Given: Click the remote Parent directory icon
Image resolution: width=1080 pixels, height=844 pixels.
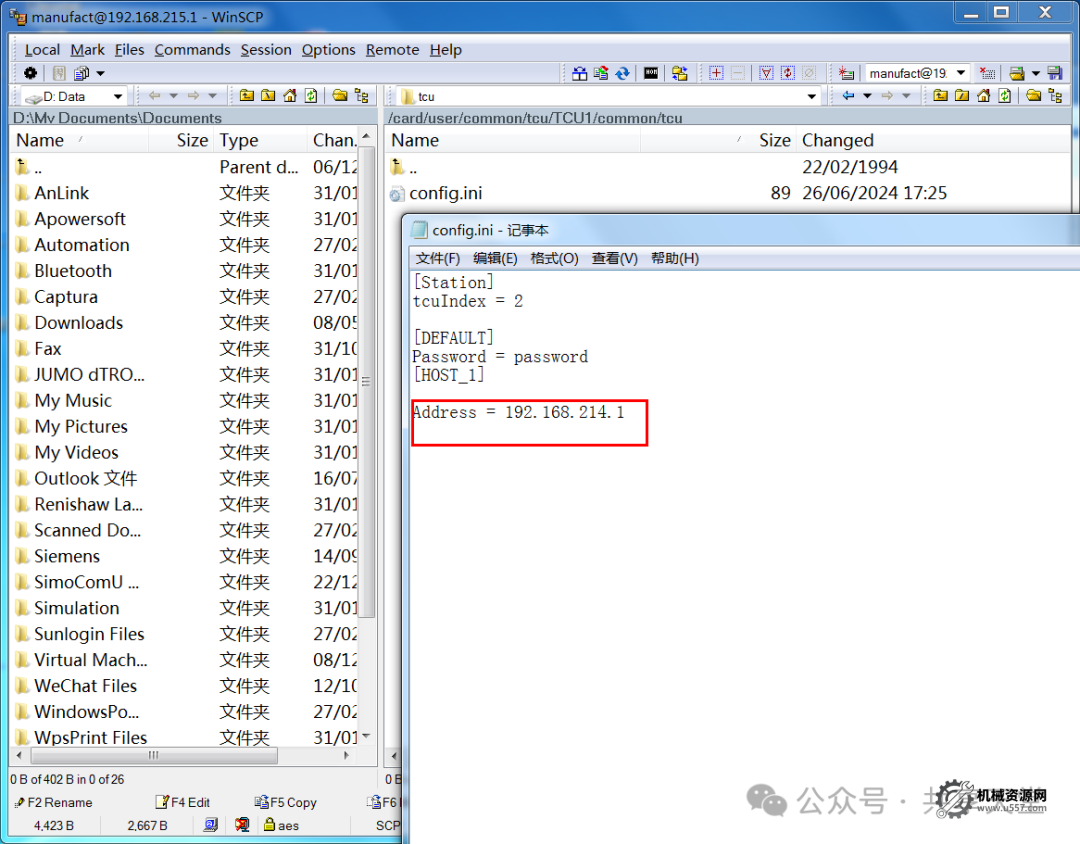Looking at the screenshot, I should (943, 95).
